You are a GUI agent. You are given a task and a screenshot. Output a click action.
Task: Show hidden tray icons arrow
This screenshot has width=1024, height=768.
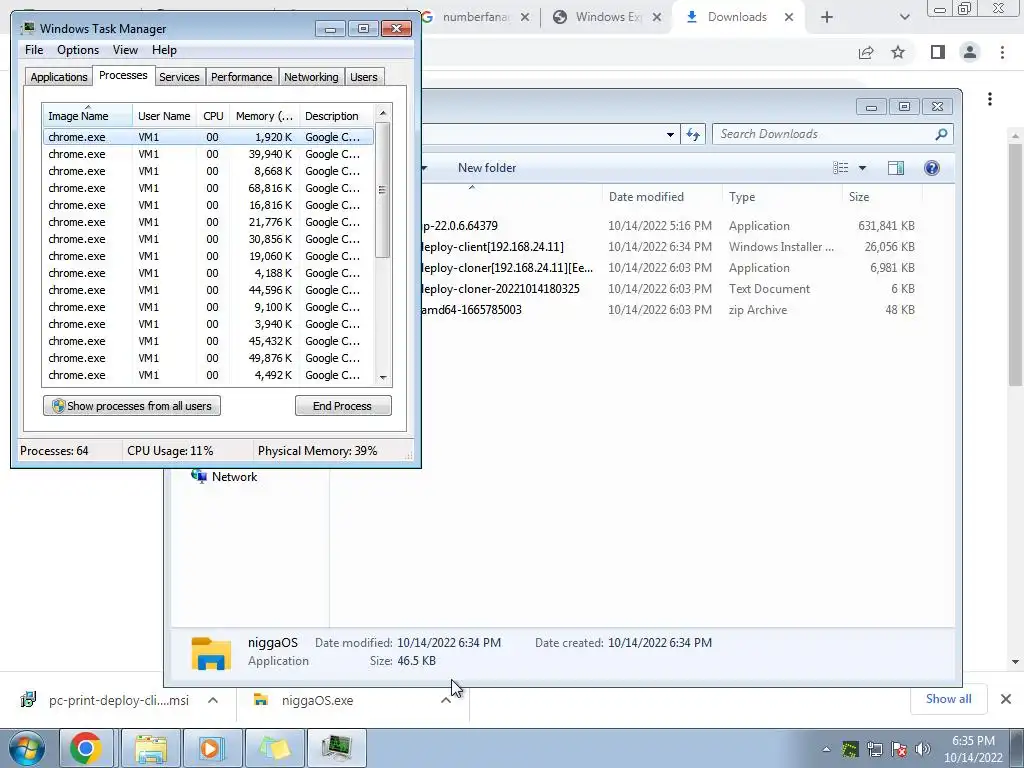coord(826,749)
